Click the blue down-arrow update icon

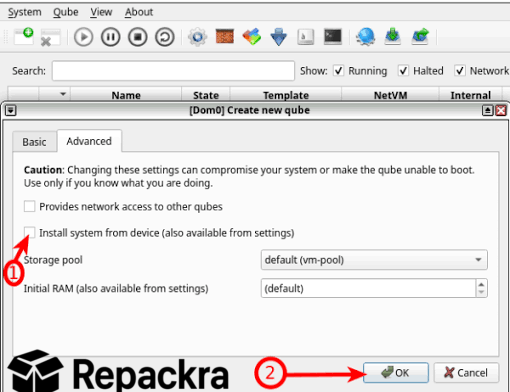tap(279, 37)
